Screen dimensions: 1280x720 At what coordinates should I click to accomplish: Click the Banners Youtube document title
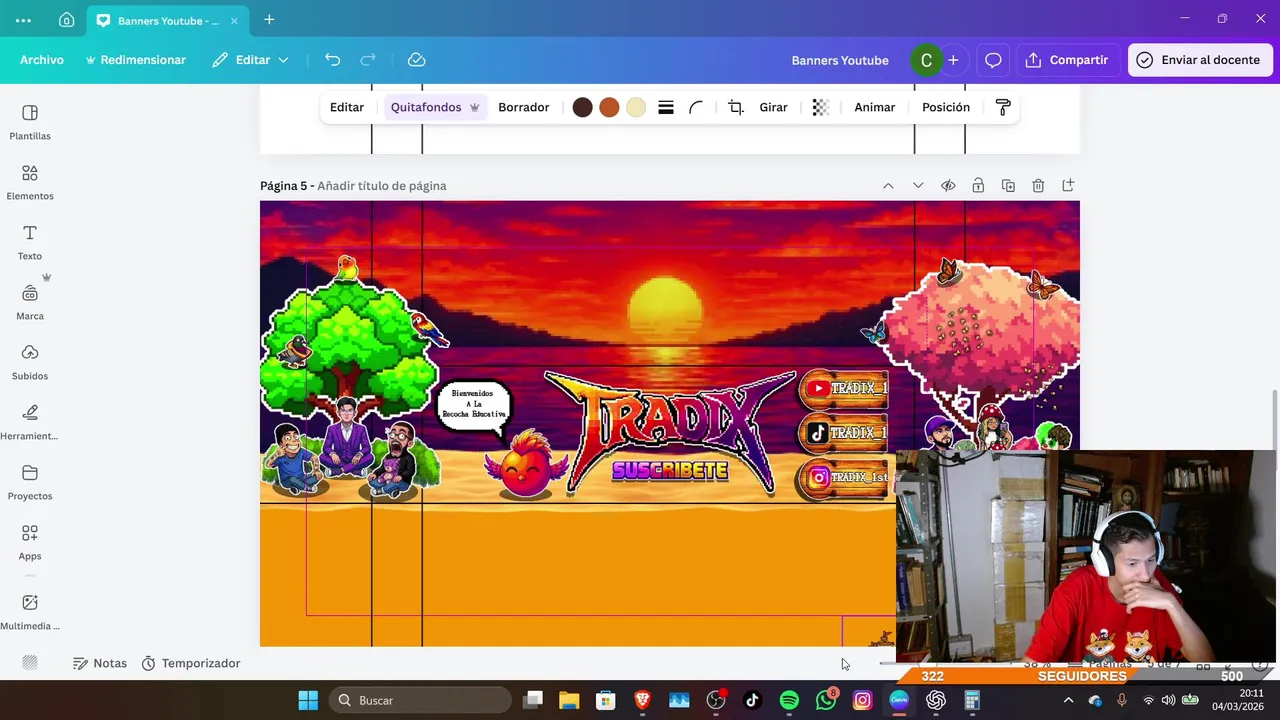pyautogui.click(x=840, y=60)
